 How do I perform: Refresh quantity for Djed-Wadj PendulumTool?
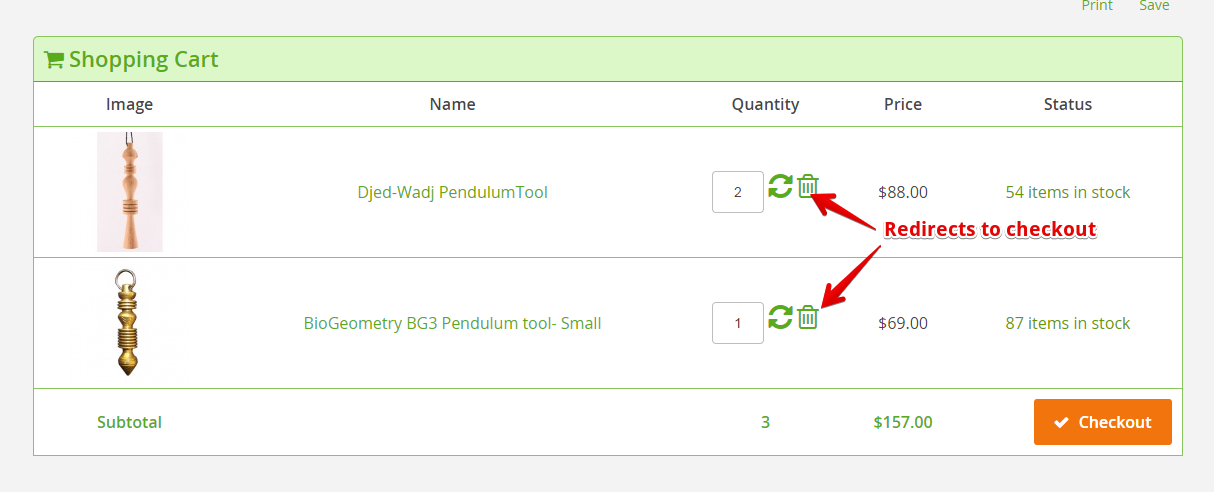(780, 186)
